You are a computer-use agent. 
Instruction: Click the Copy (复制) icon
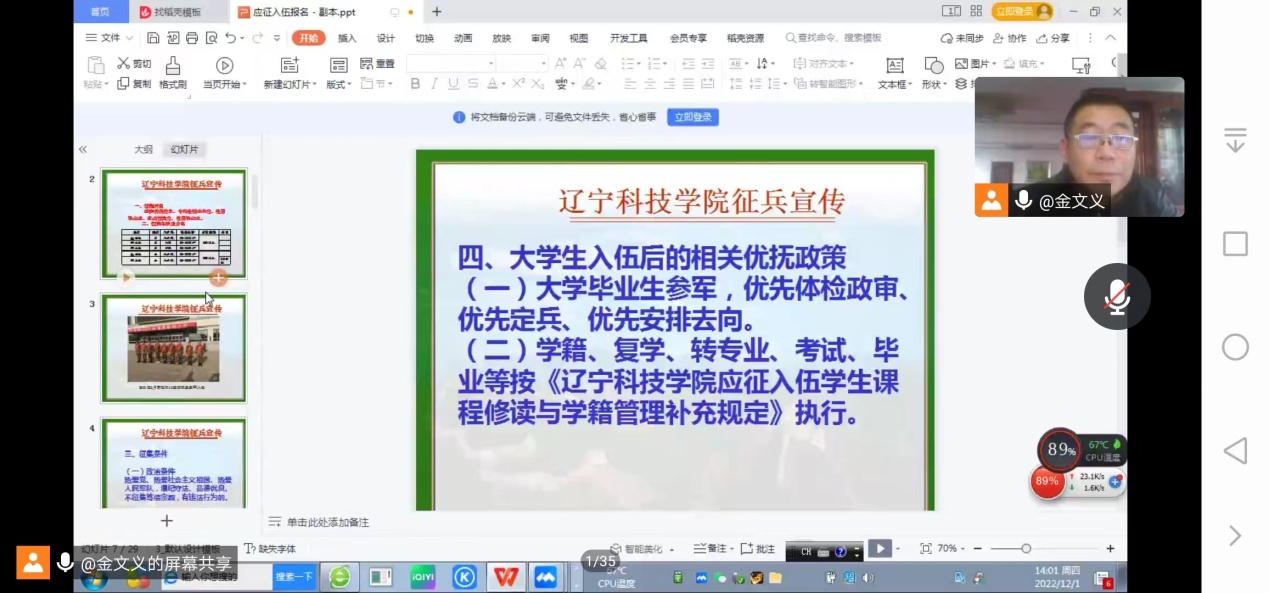point(123,83)
